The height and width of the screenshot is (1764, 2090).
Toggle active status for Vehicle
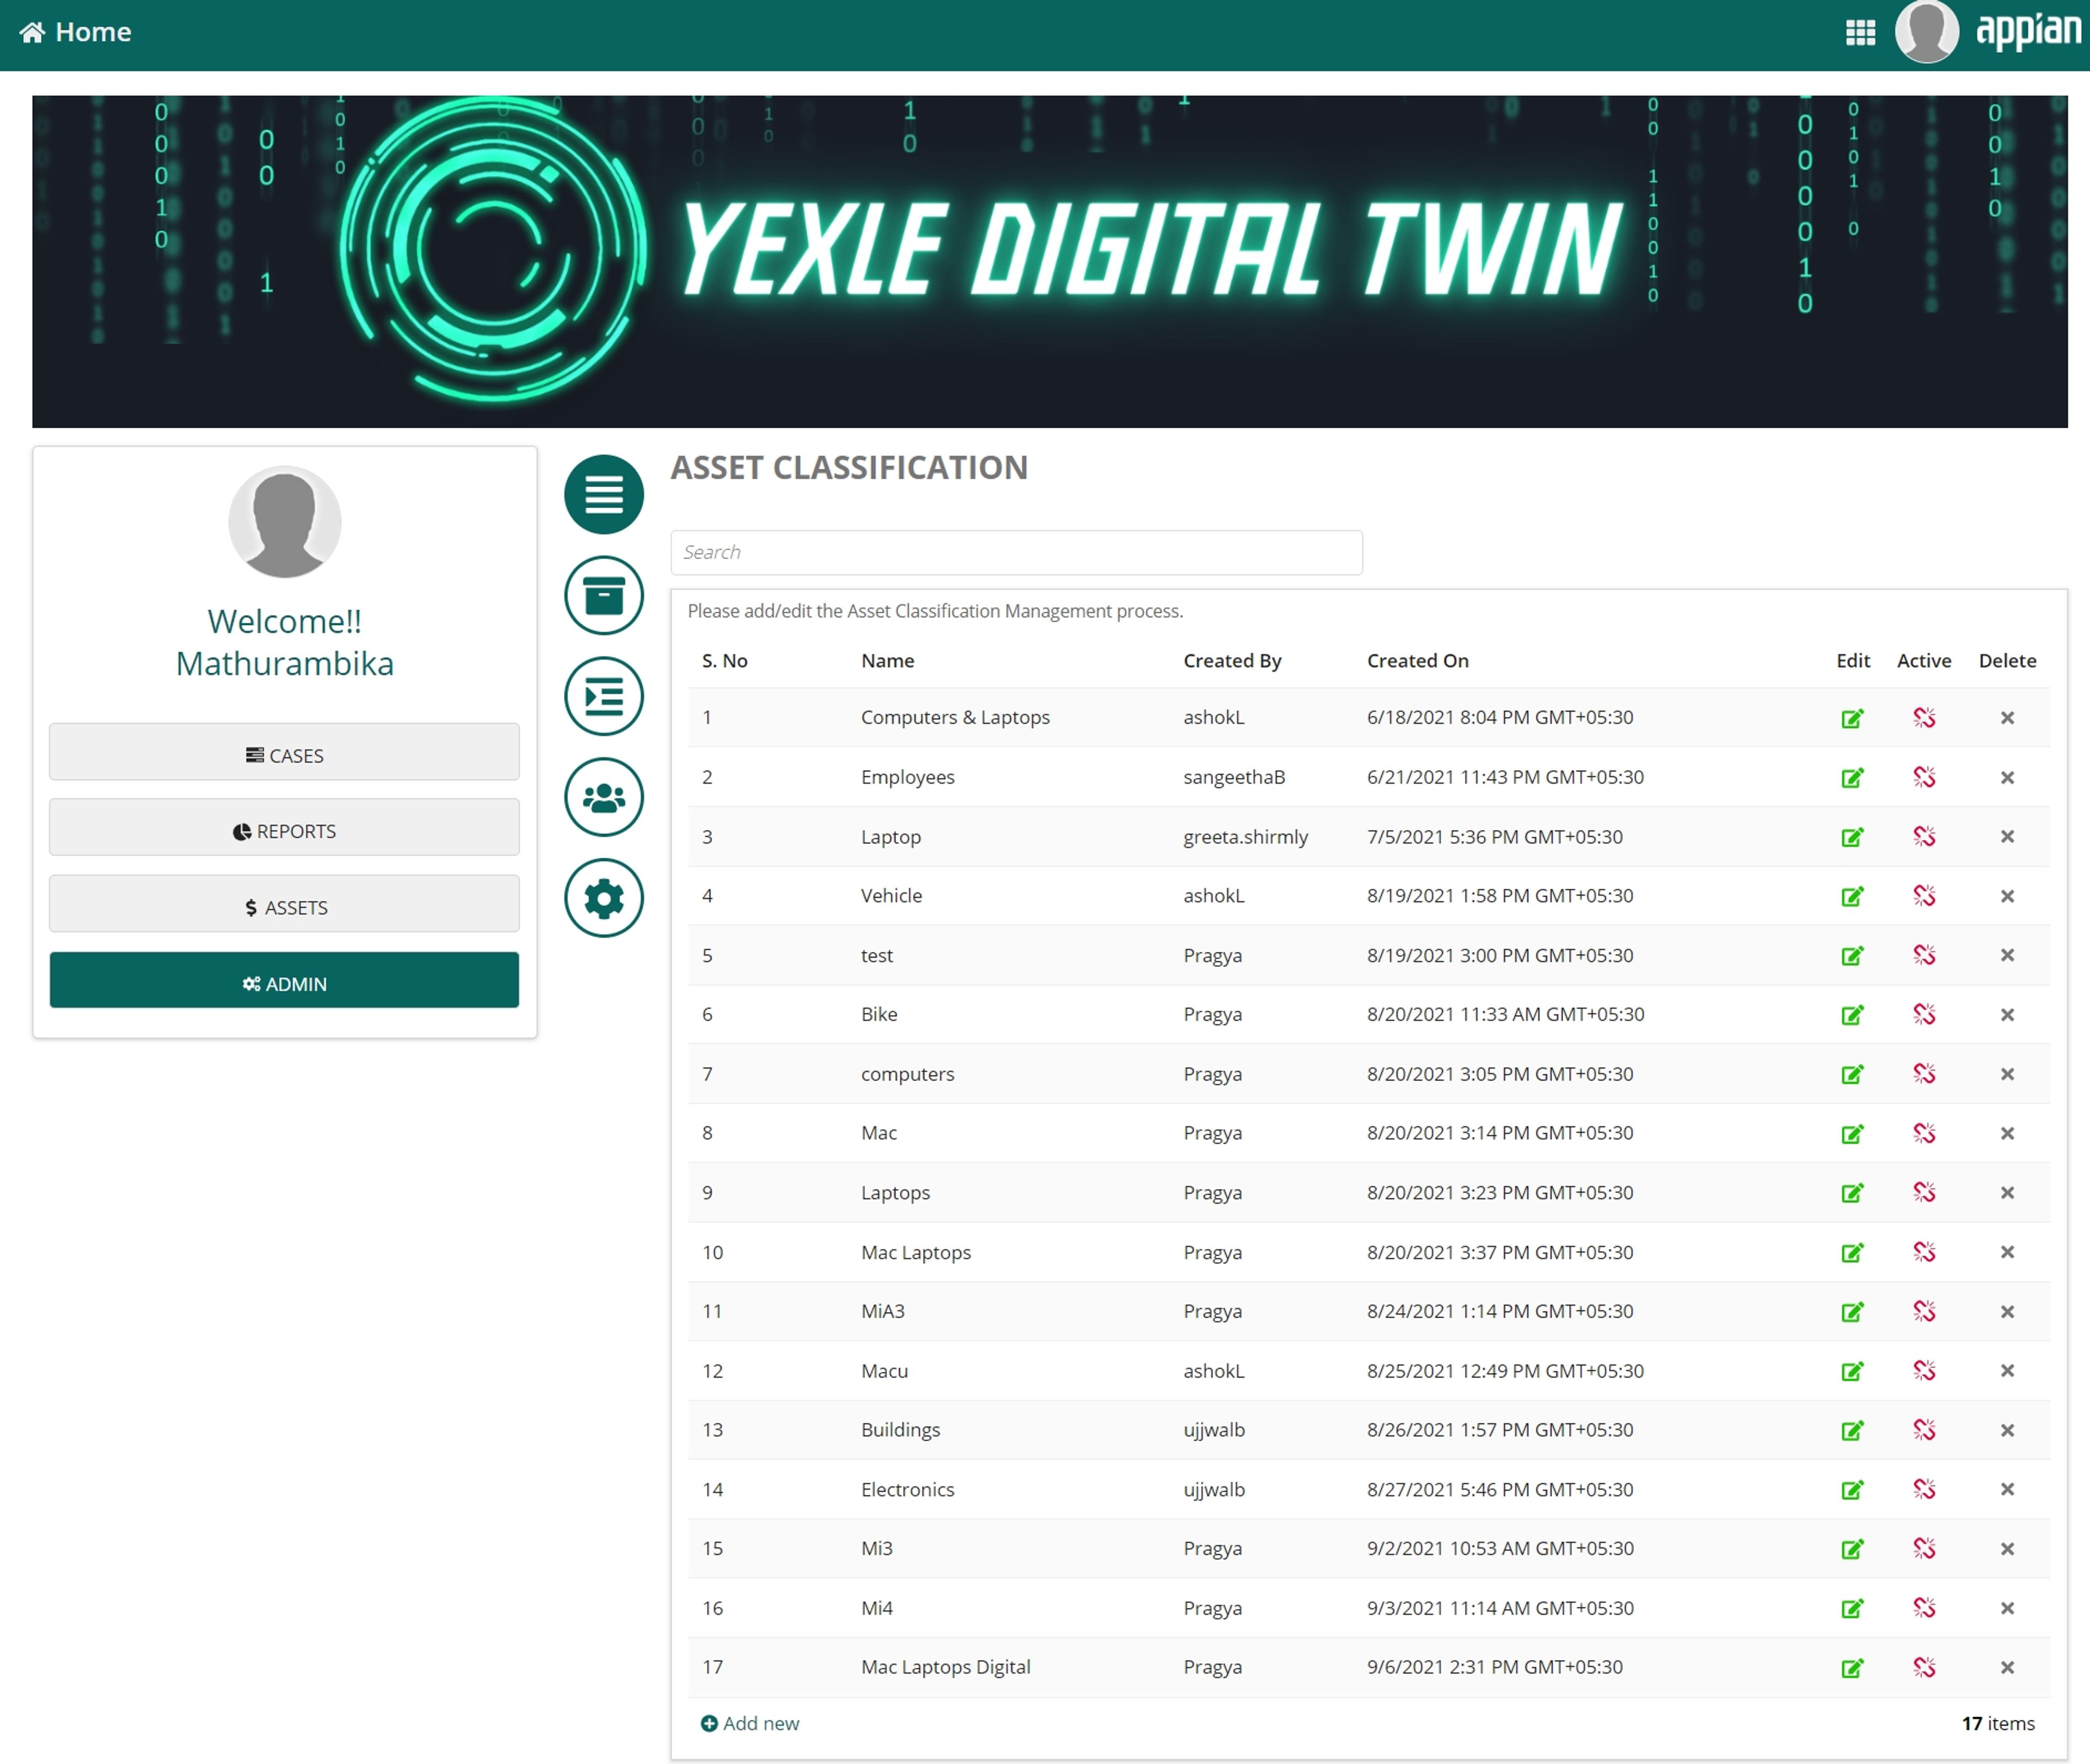(x=1924, y=896)
